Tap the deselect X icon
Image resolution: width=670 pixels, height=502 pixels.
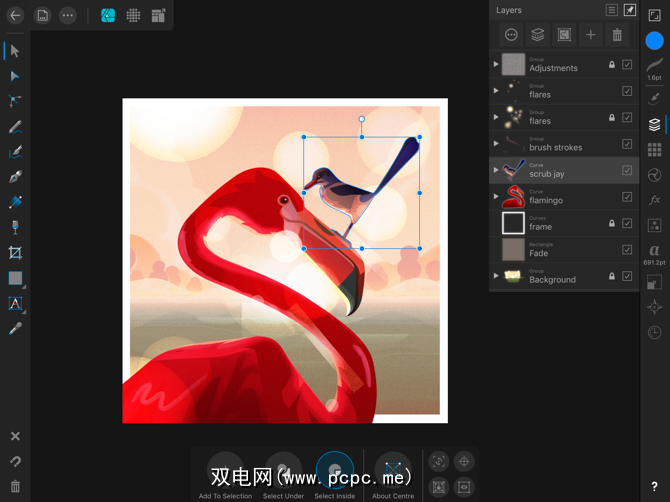coord(15,436)
